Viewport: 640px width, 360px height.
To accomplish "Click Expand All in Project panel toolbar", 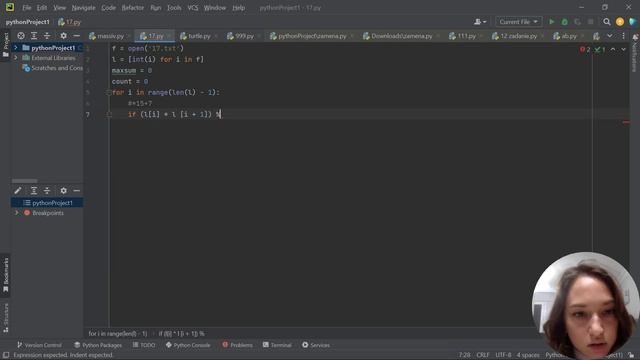I will tap(34, 36).
